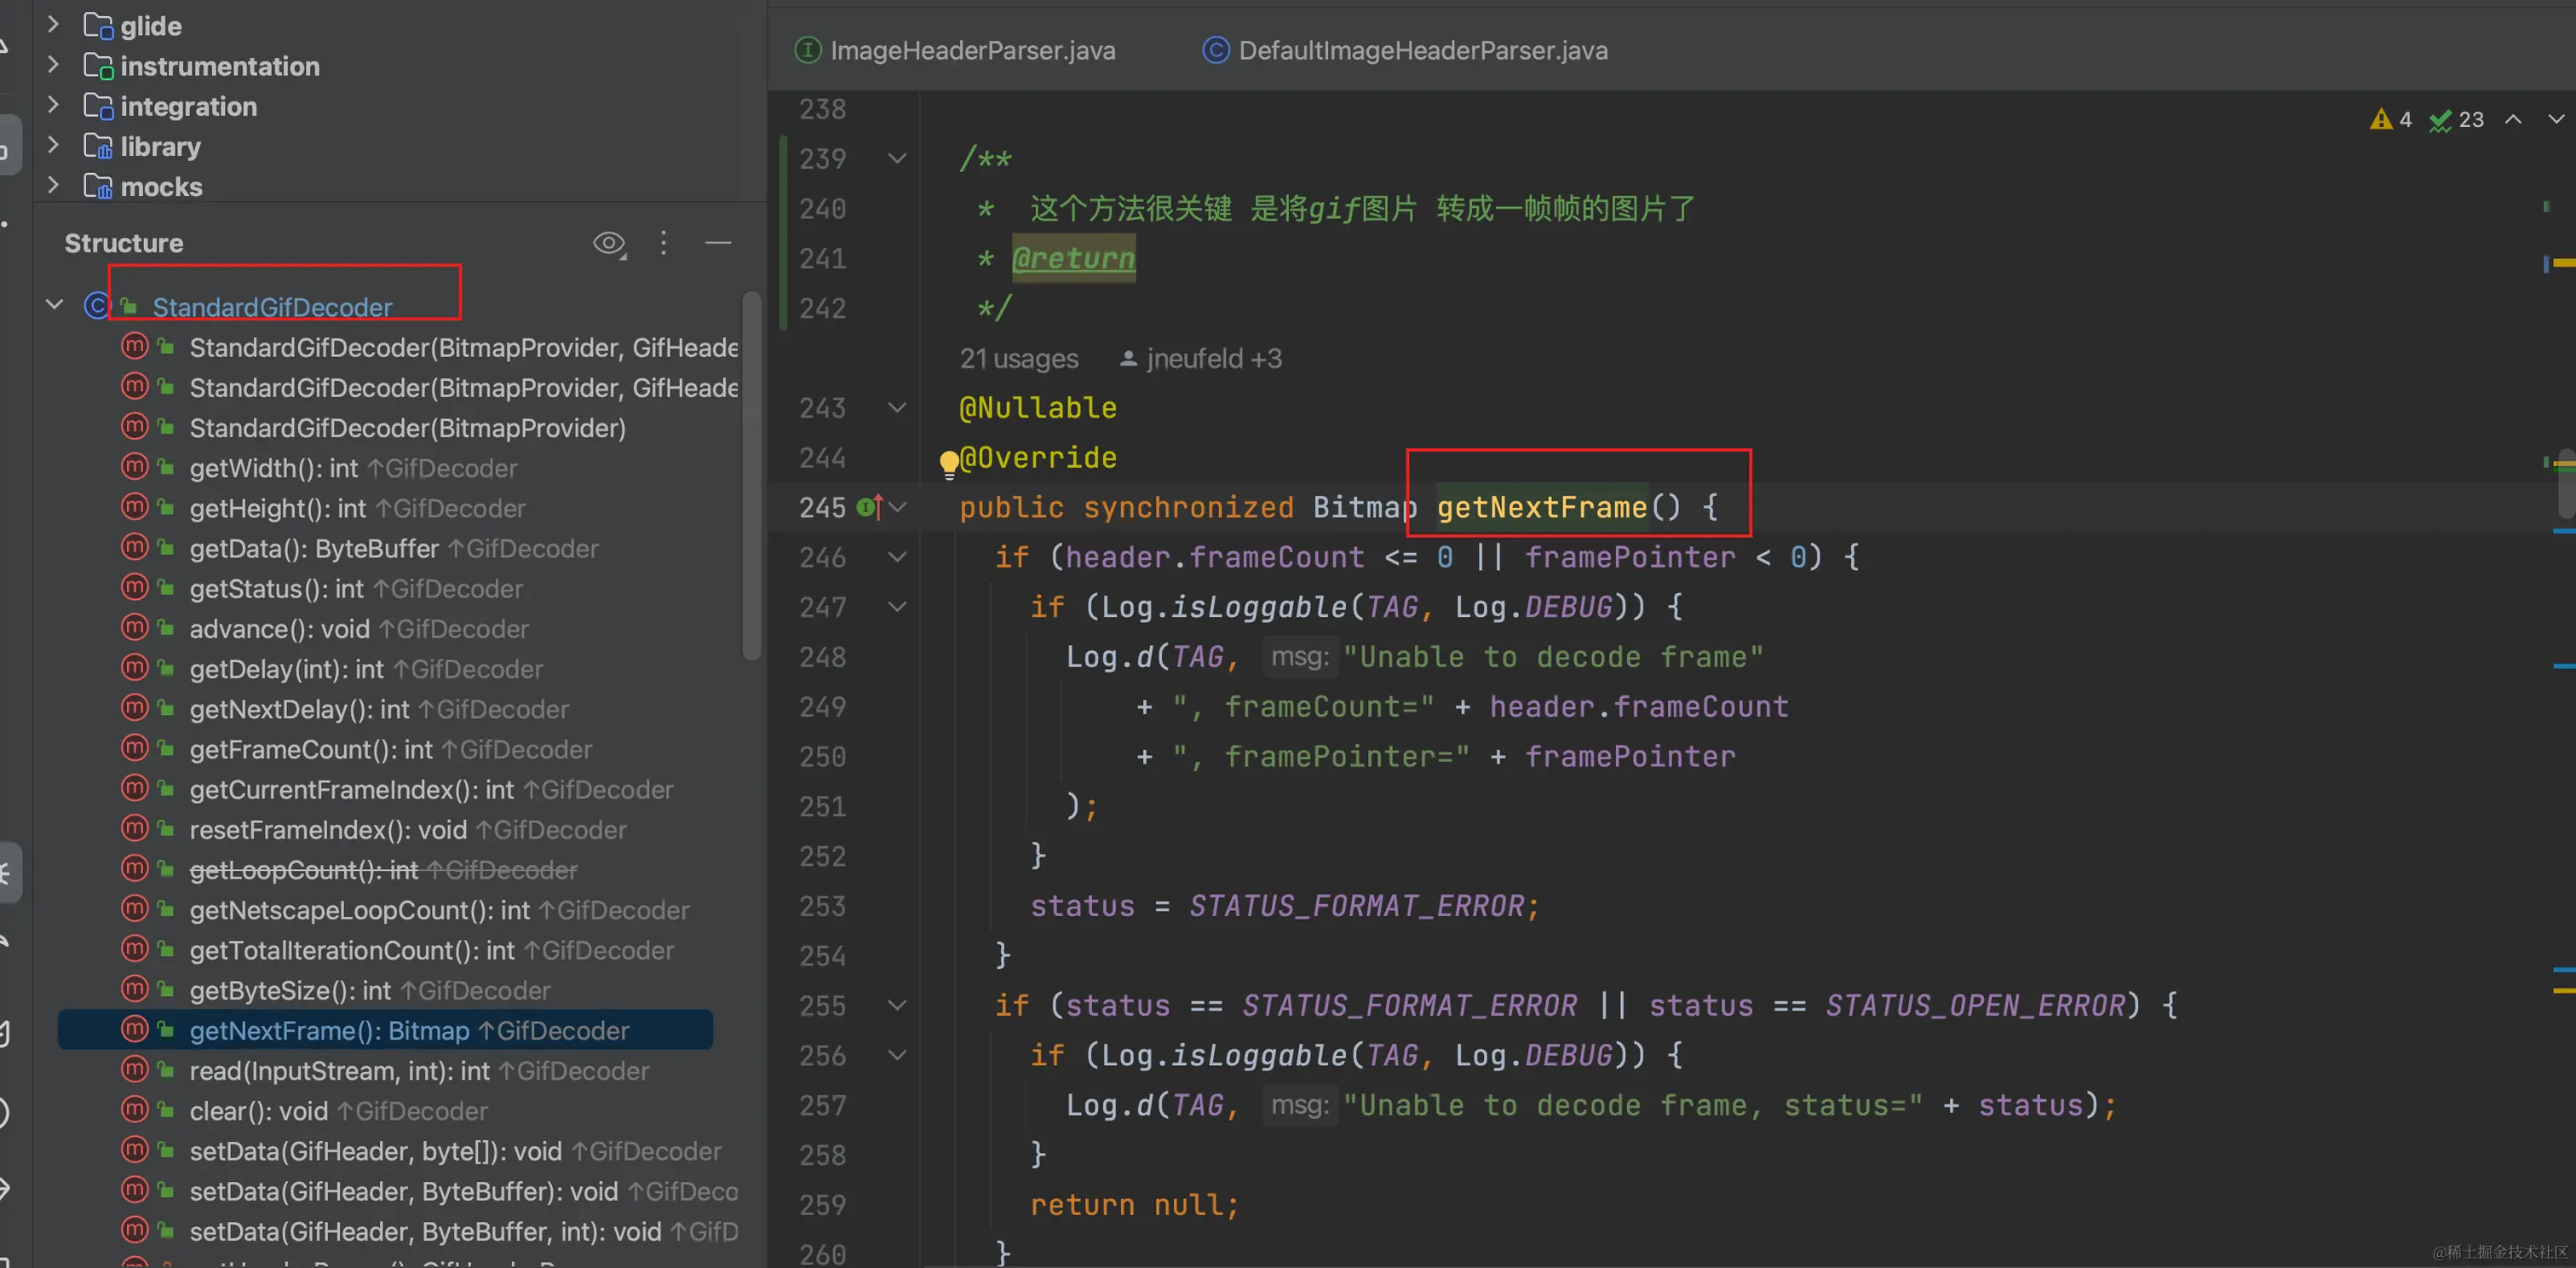Click the Structure panel vertical scrollbar

tap(751, 475)
